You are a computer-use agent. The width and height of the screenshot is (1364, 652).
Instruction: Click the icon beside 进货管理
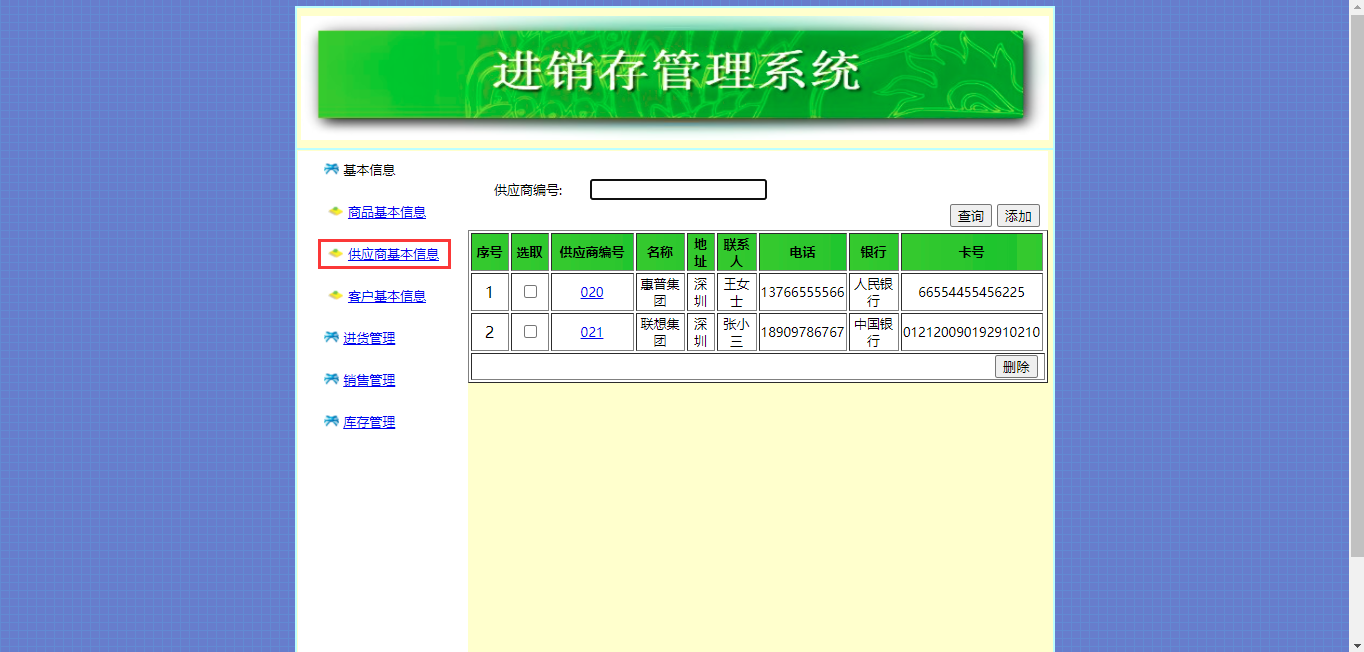click(x=331, y=337)
